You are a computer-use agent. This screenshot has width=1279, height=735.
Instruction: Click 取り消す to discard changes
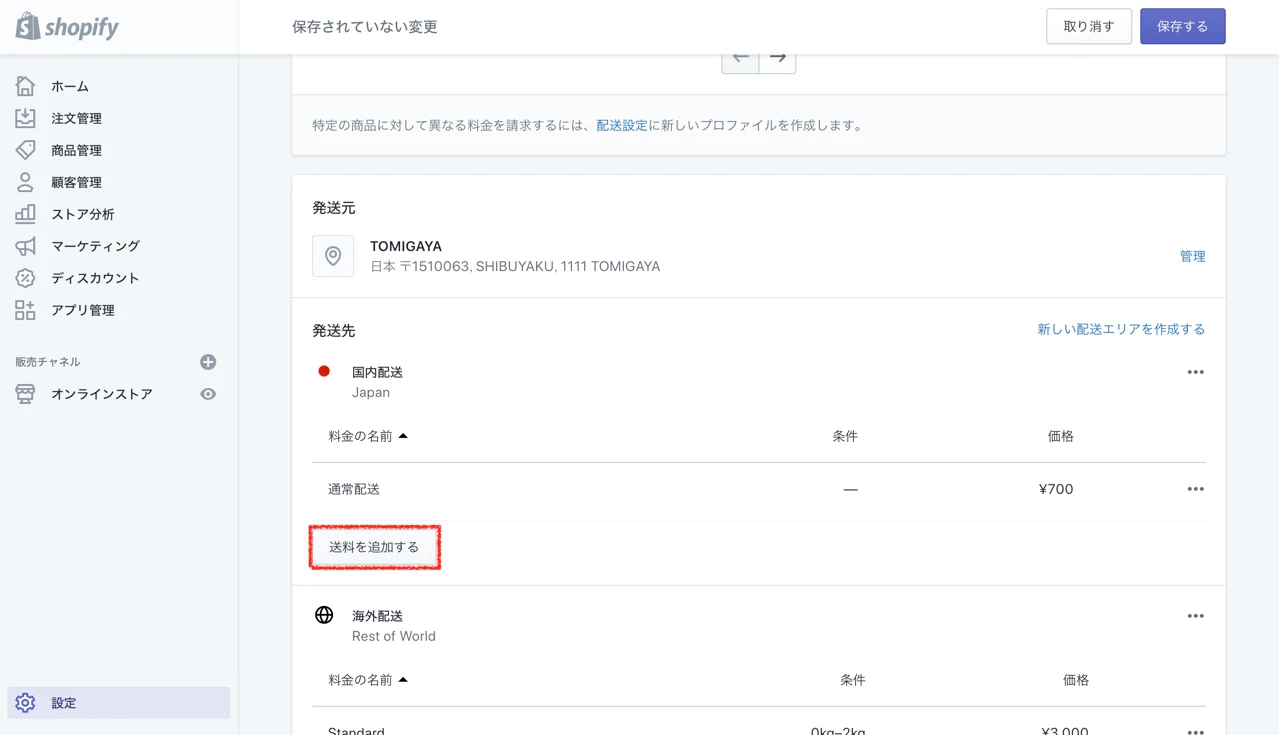point(1088,27)
